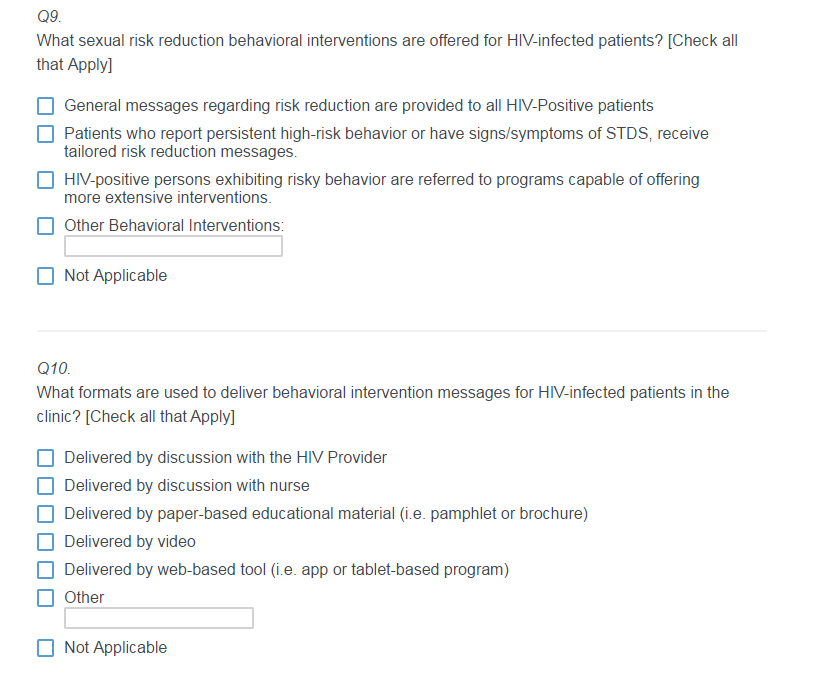Enable 'Delivered by discussion with nurse' option
This screenshot has width=836, height=679.
tap(46, 486)
